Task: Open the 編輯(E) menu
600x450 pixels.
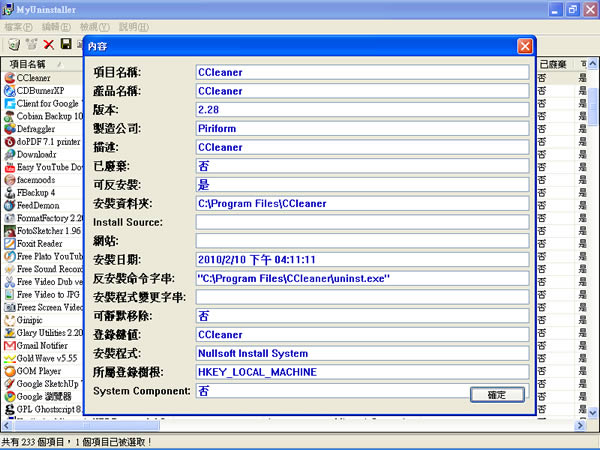Action: (56, 27)
